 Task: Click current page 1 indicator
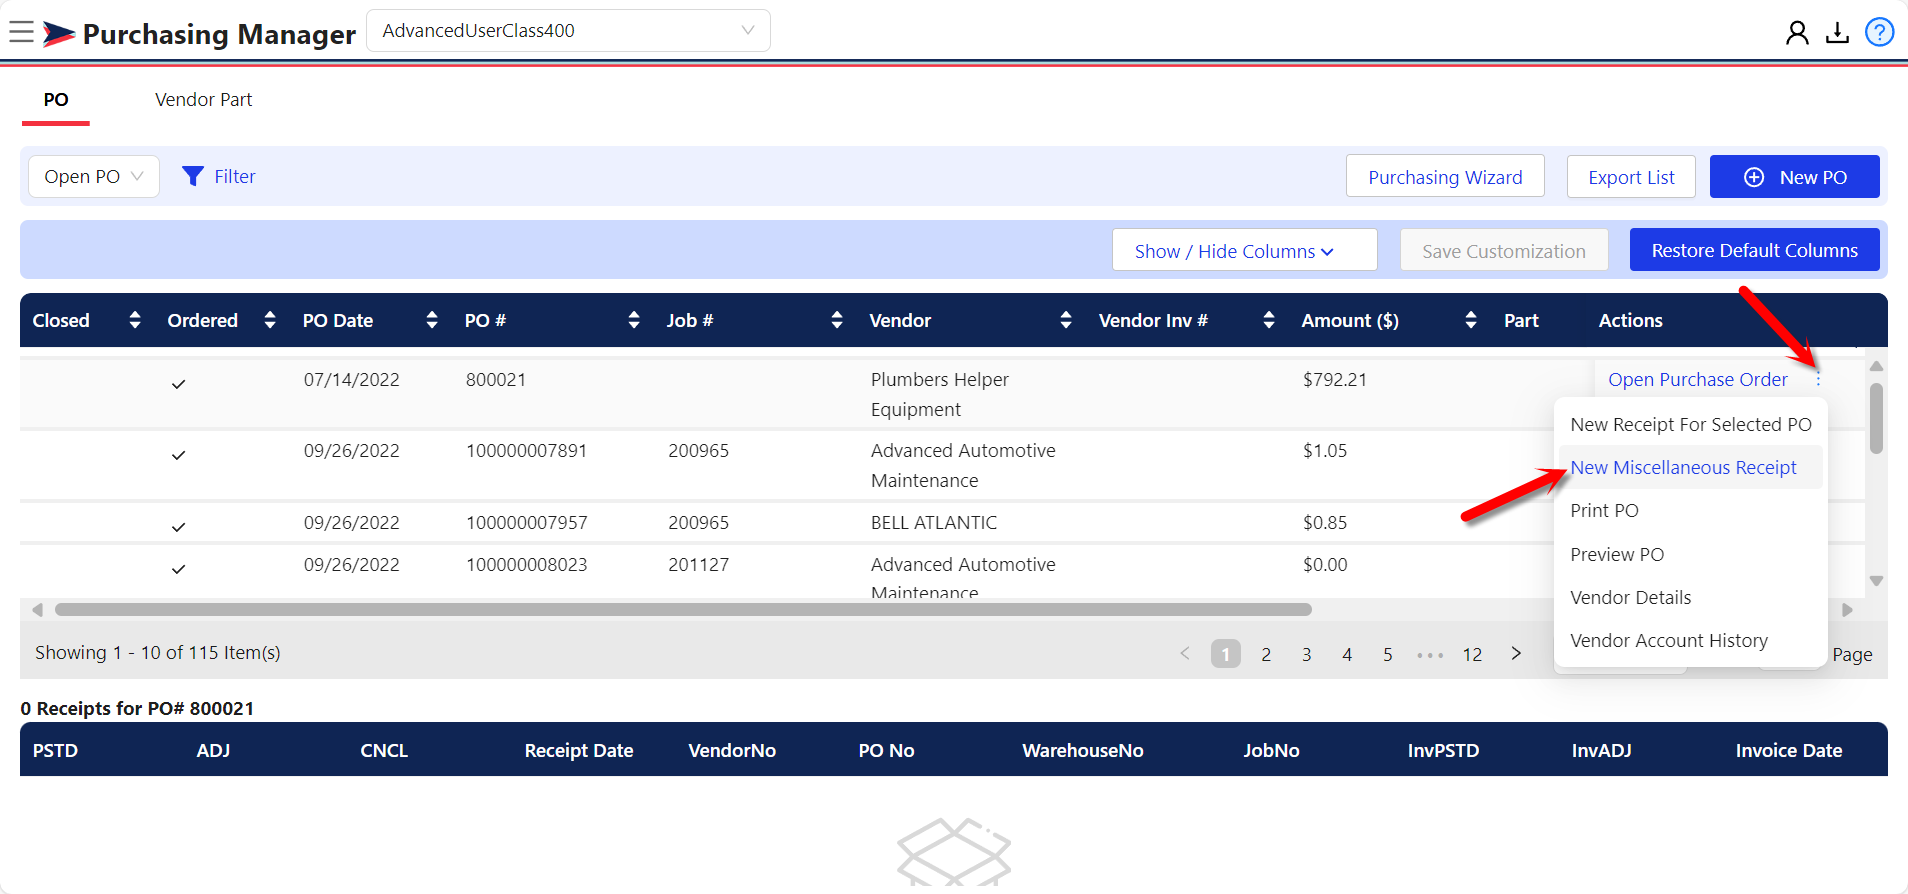[1226, 654]
